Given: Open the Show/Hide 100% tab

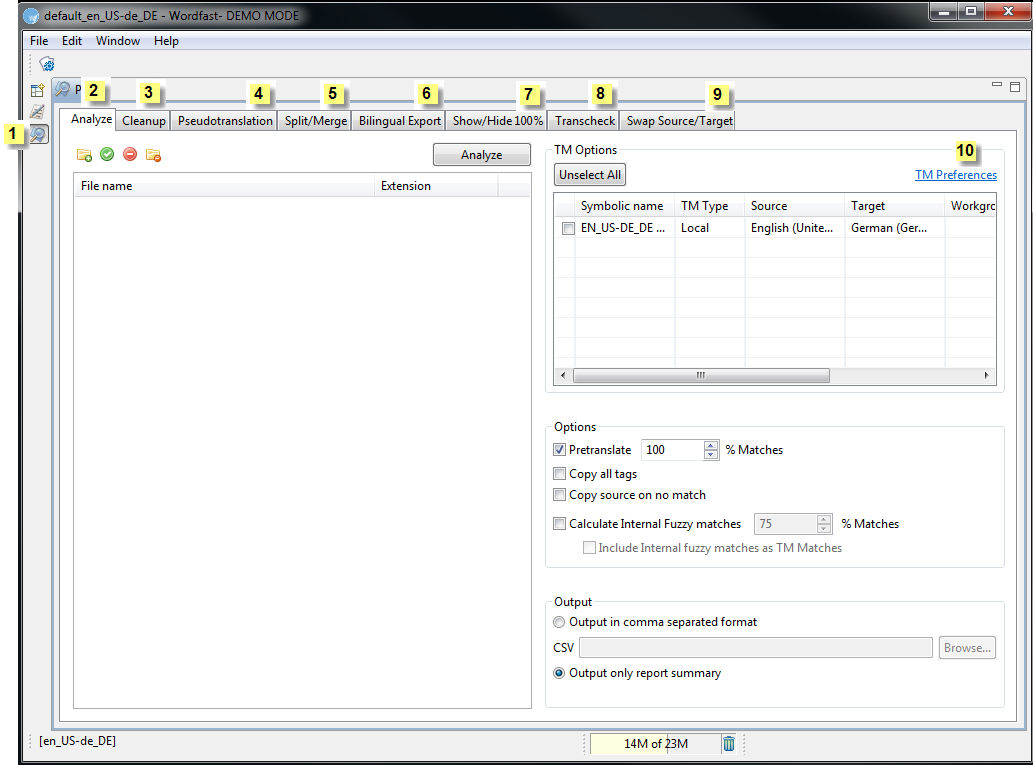Looking at the screenshot, I should [x=497, y=121].
